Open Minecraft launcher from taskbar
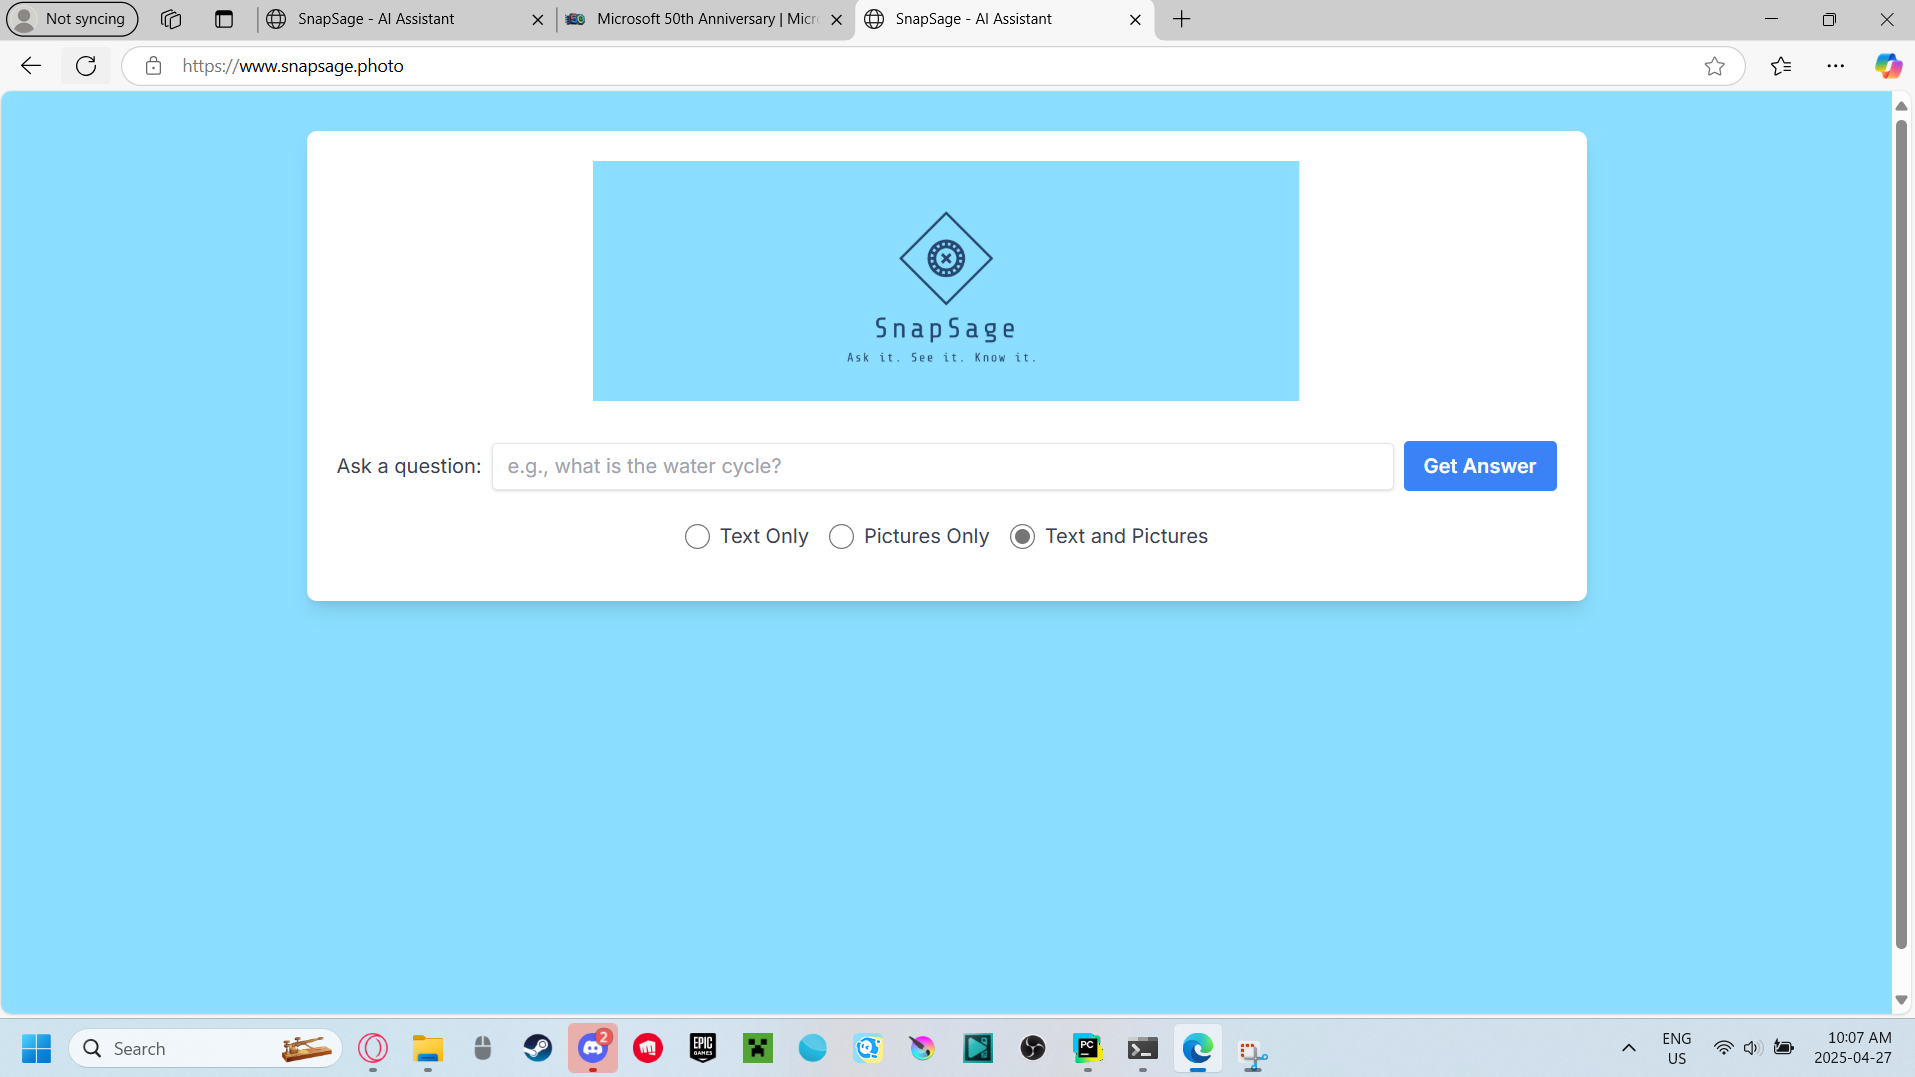This screenshot has height=1077, width=1915. click(x=758, y=1048)
